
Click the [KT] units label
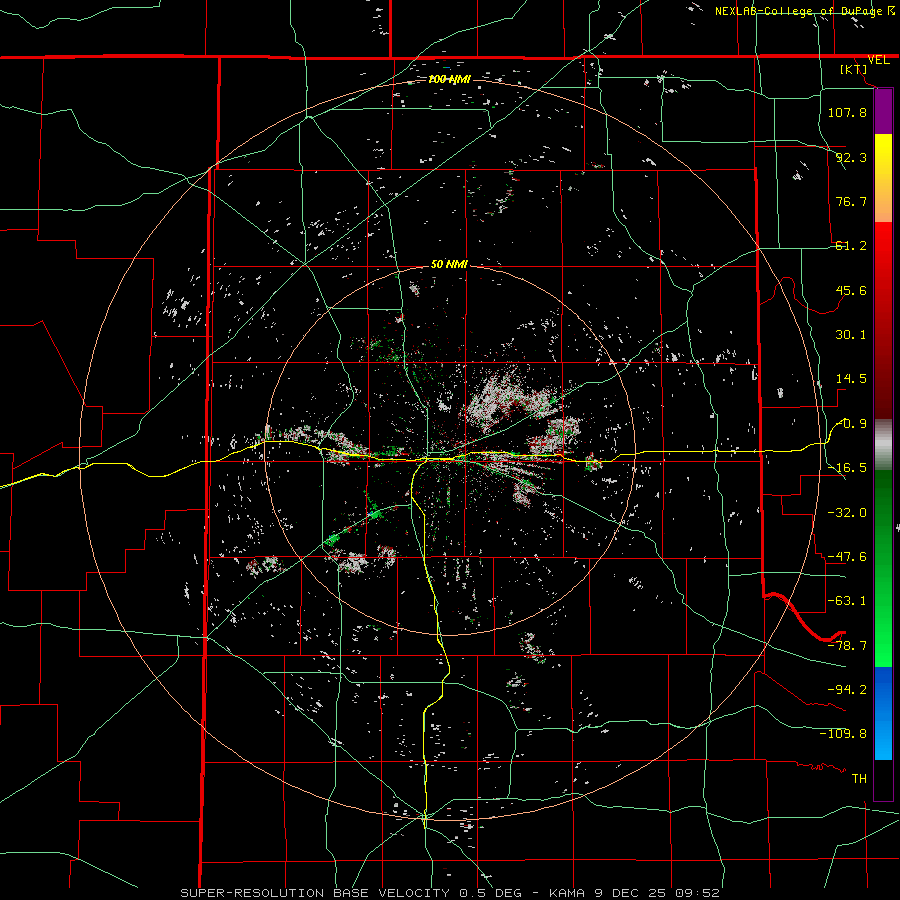[854, 69]
